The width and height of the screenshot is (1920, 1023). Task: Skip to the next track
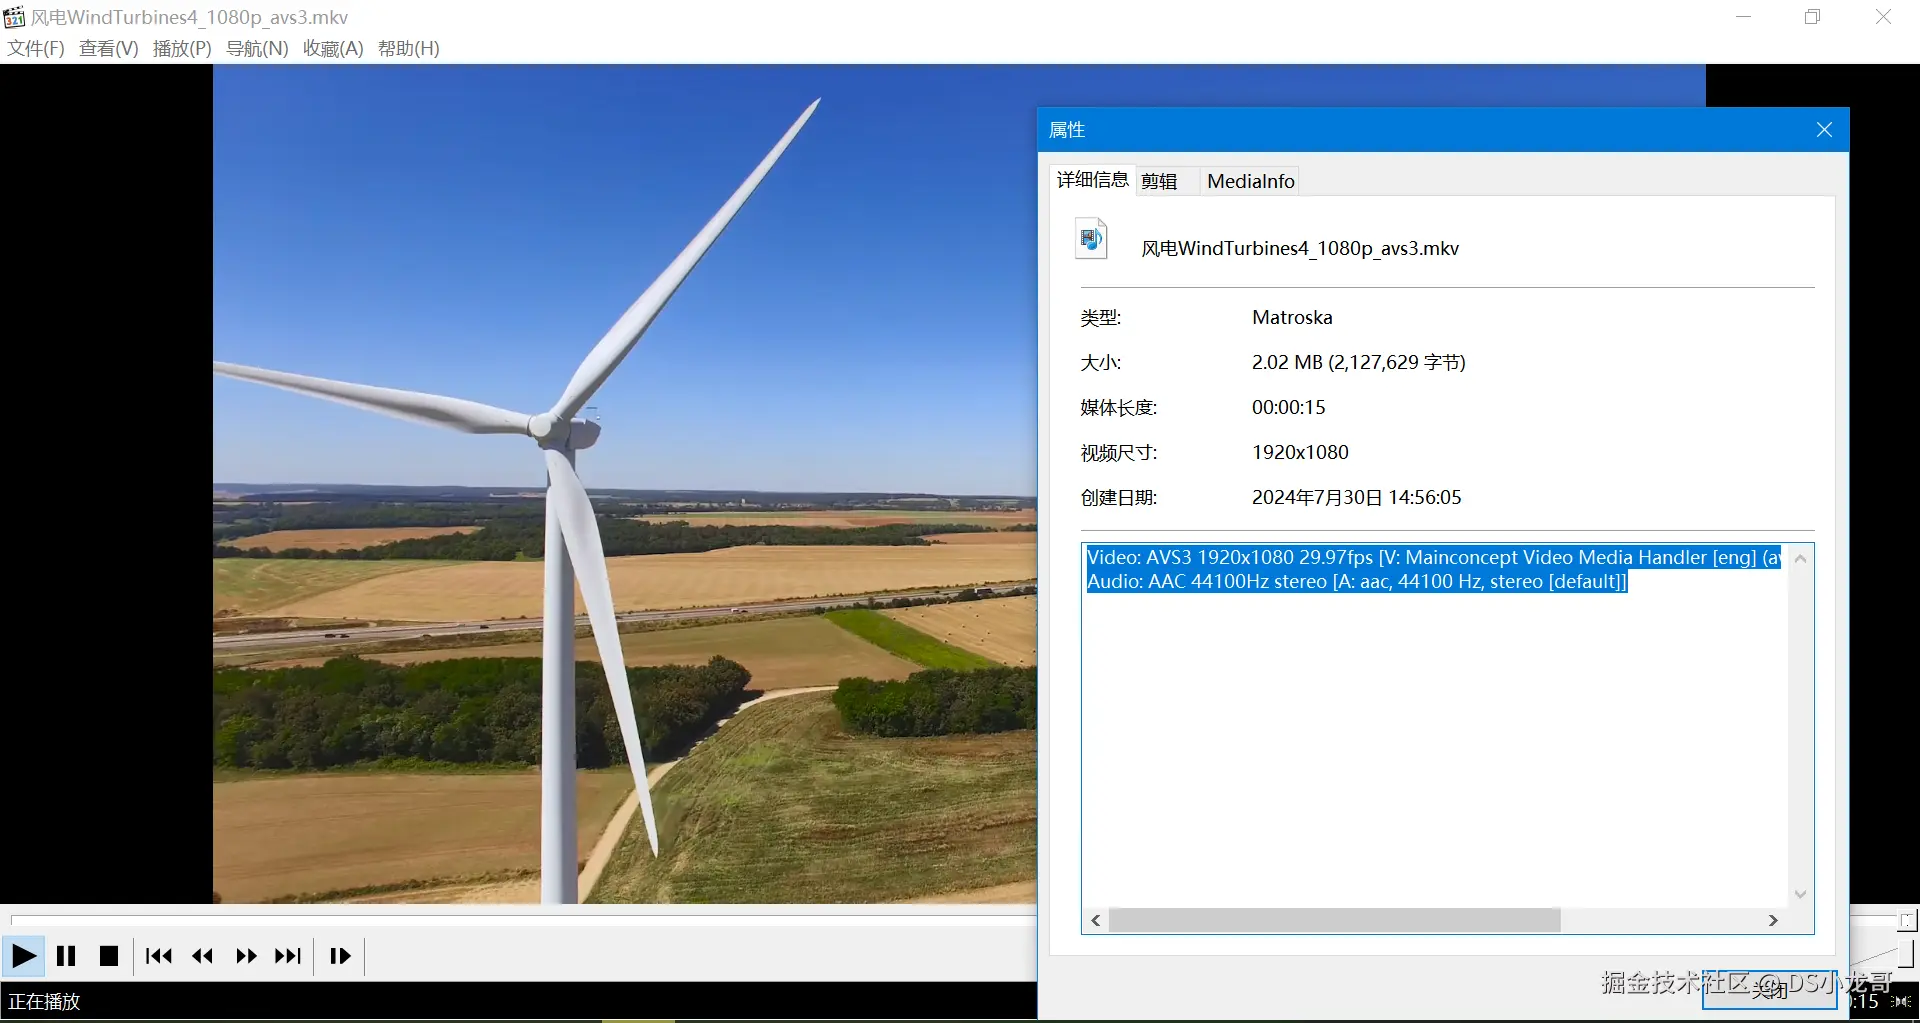288,956
